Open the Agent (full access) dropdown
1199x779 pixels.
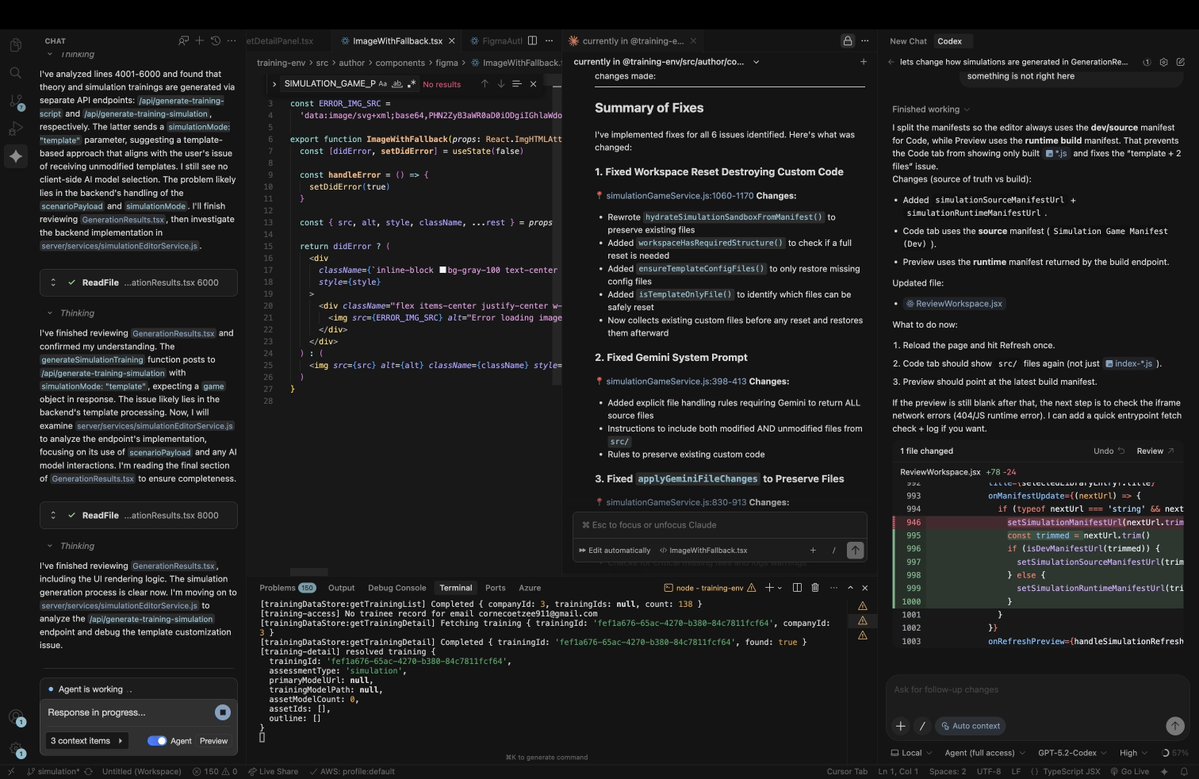click(x=985, y=752)
